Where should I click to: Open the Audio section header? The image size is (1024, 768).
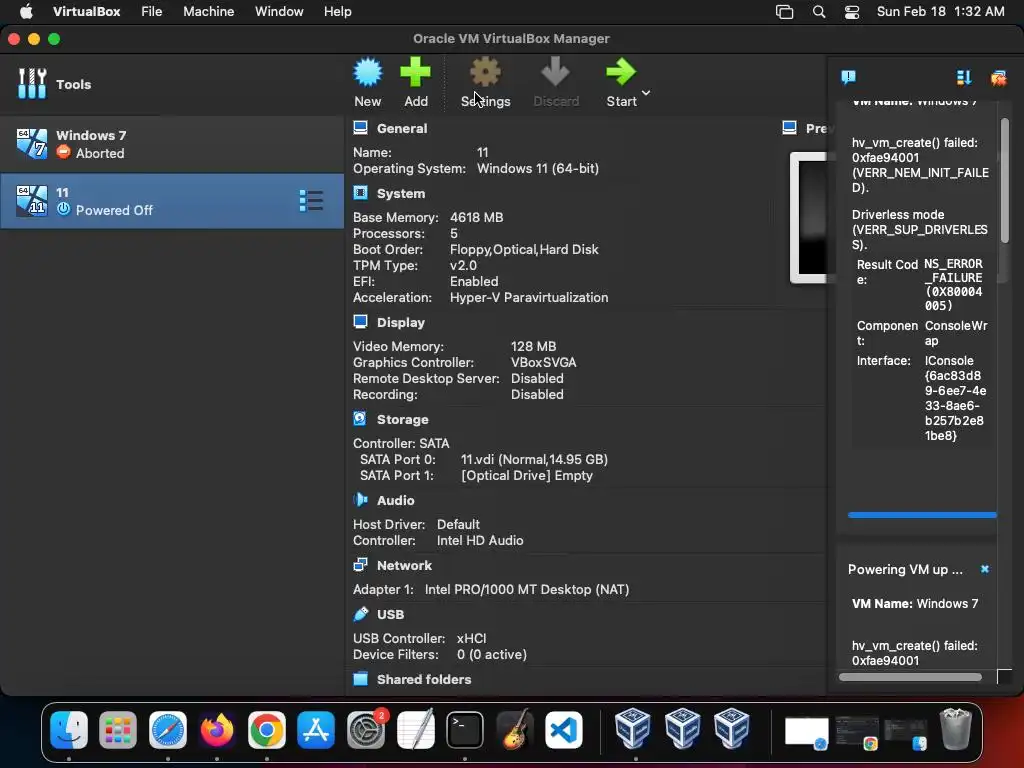click(395, 500)
